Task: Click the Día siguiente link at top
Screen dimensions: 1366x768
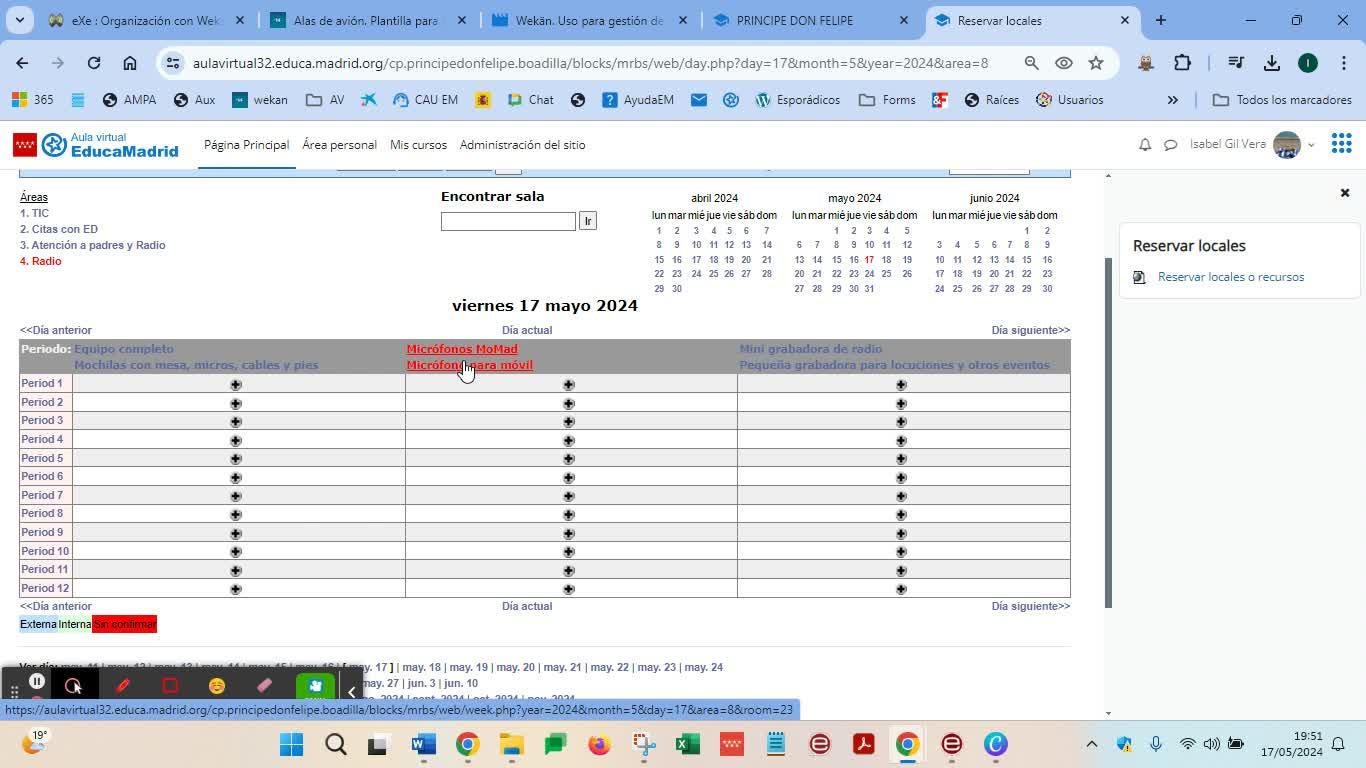Action: pyautogui.click(x=1030, y=330)
